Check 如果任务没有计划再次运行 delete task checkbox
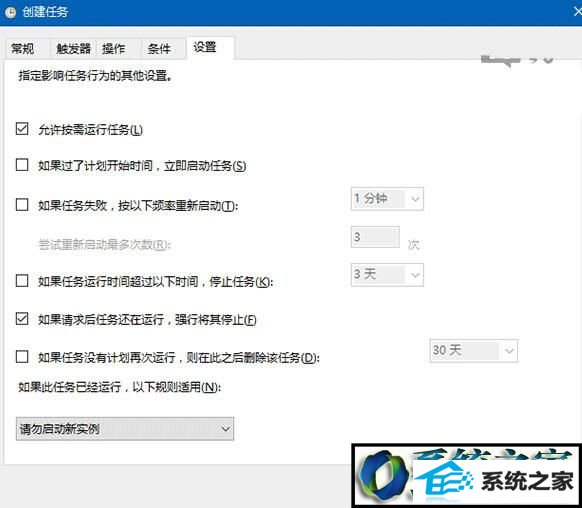Viewport: 582px width, 508px height. click(22, 357)
